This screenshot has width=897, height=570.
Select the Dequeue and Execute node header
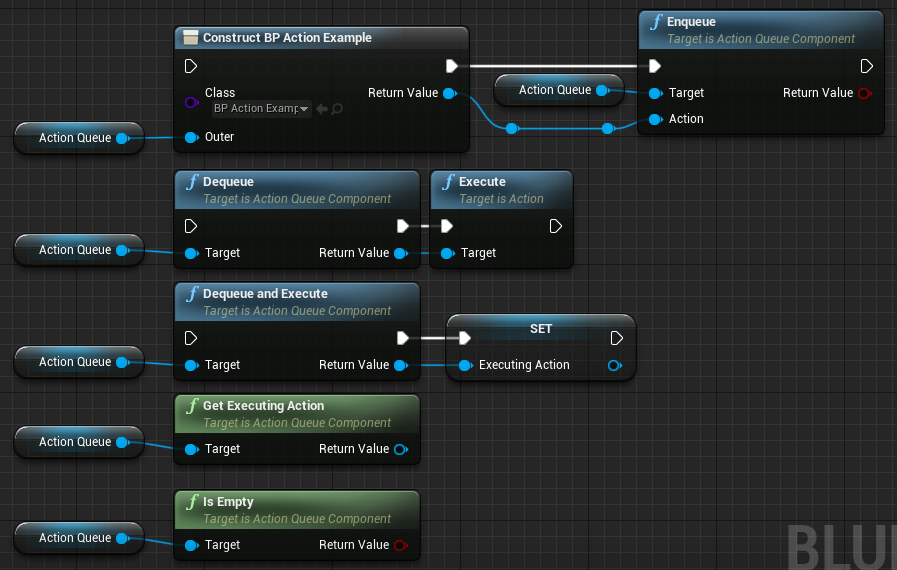[297, 302]
